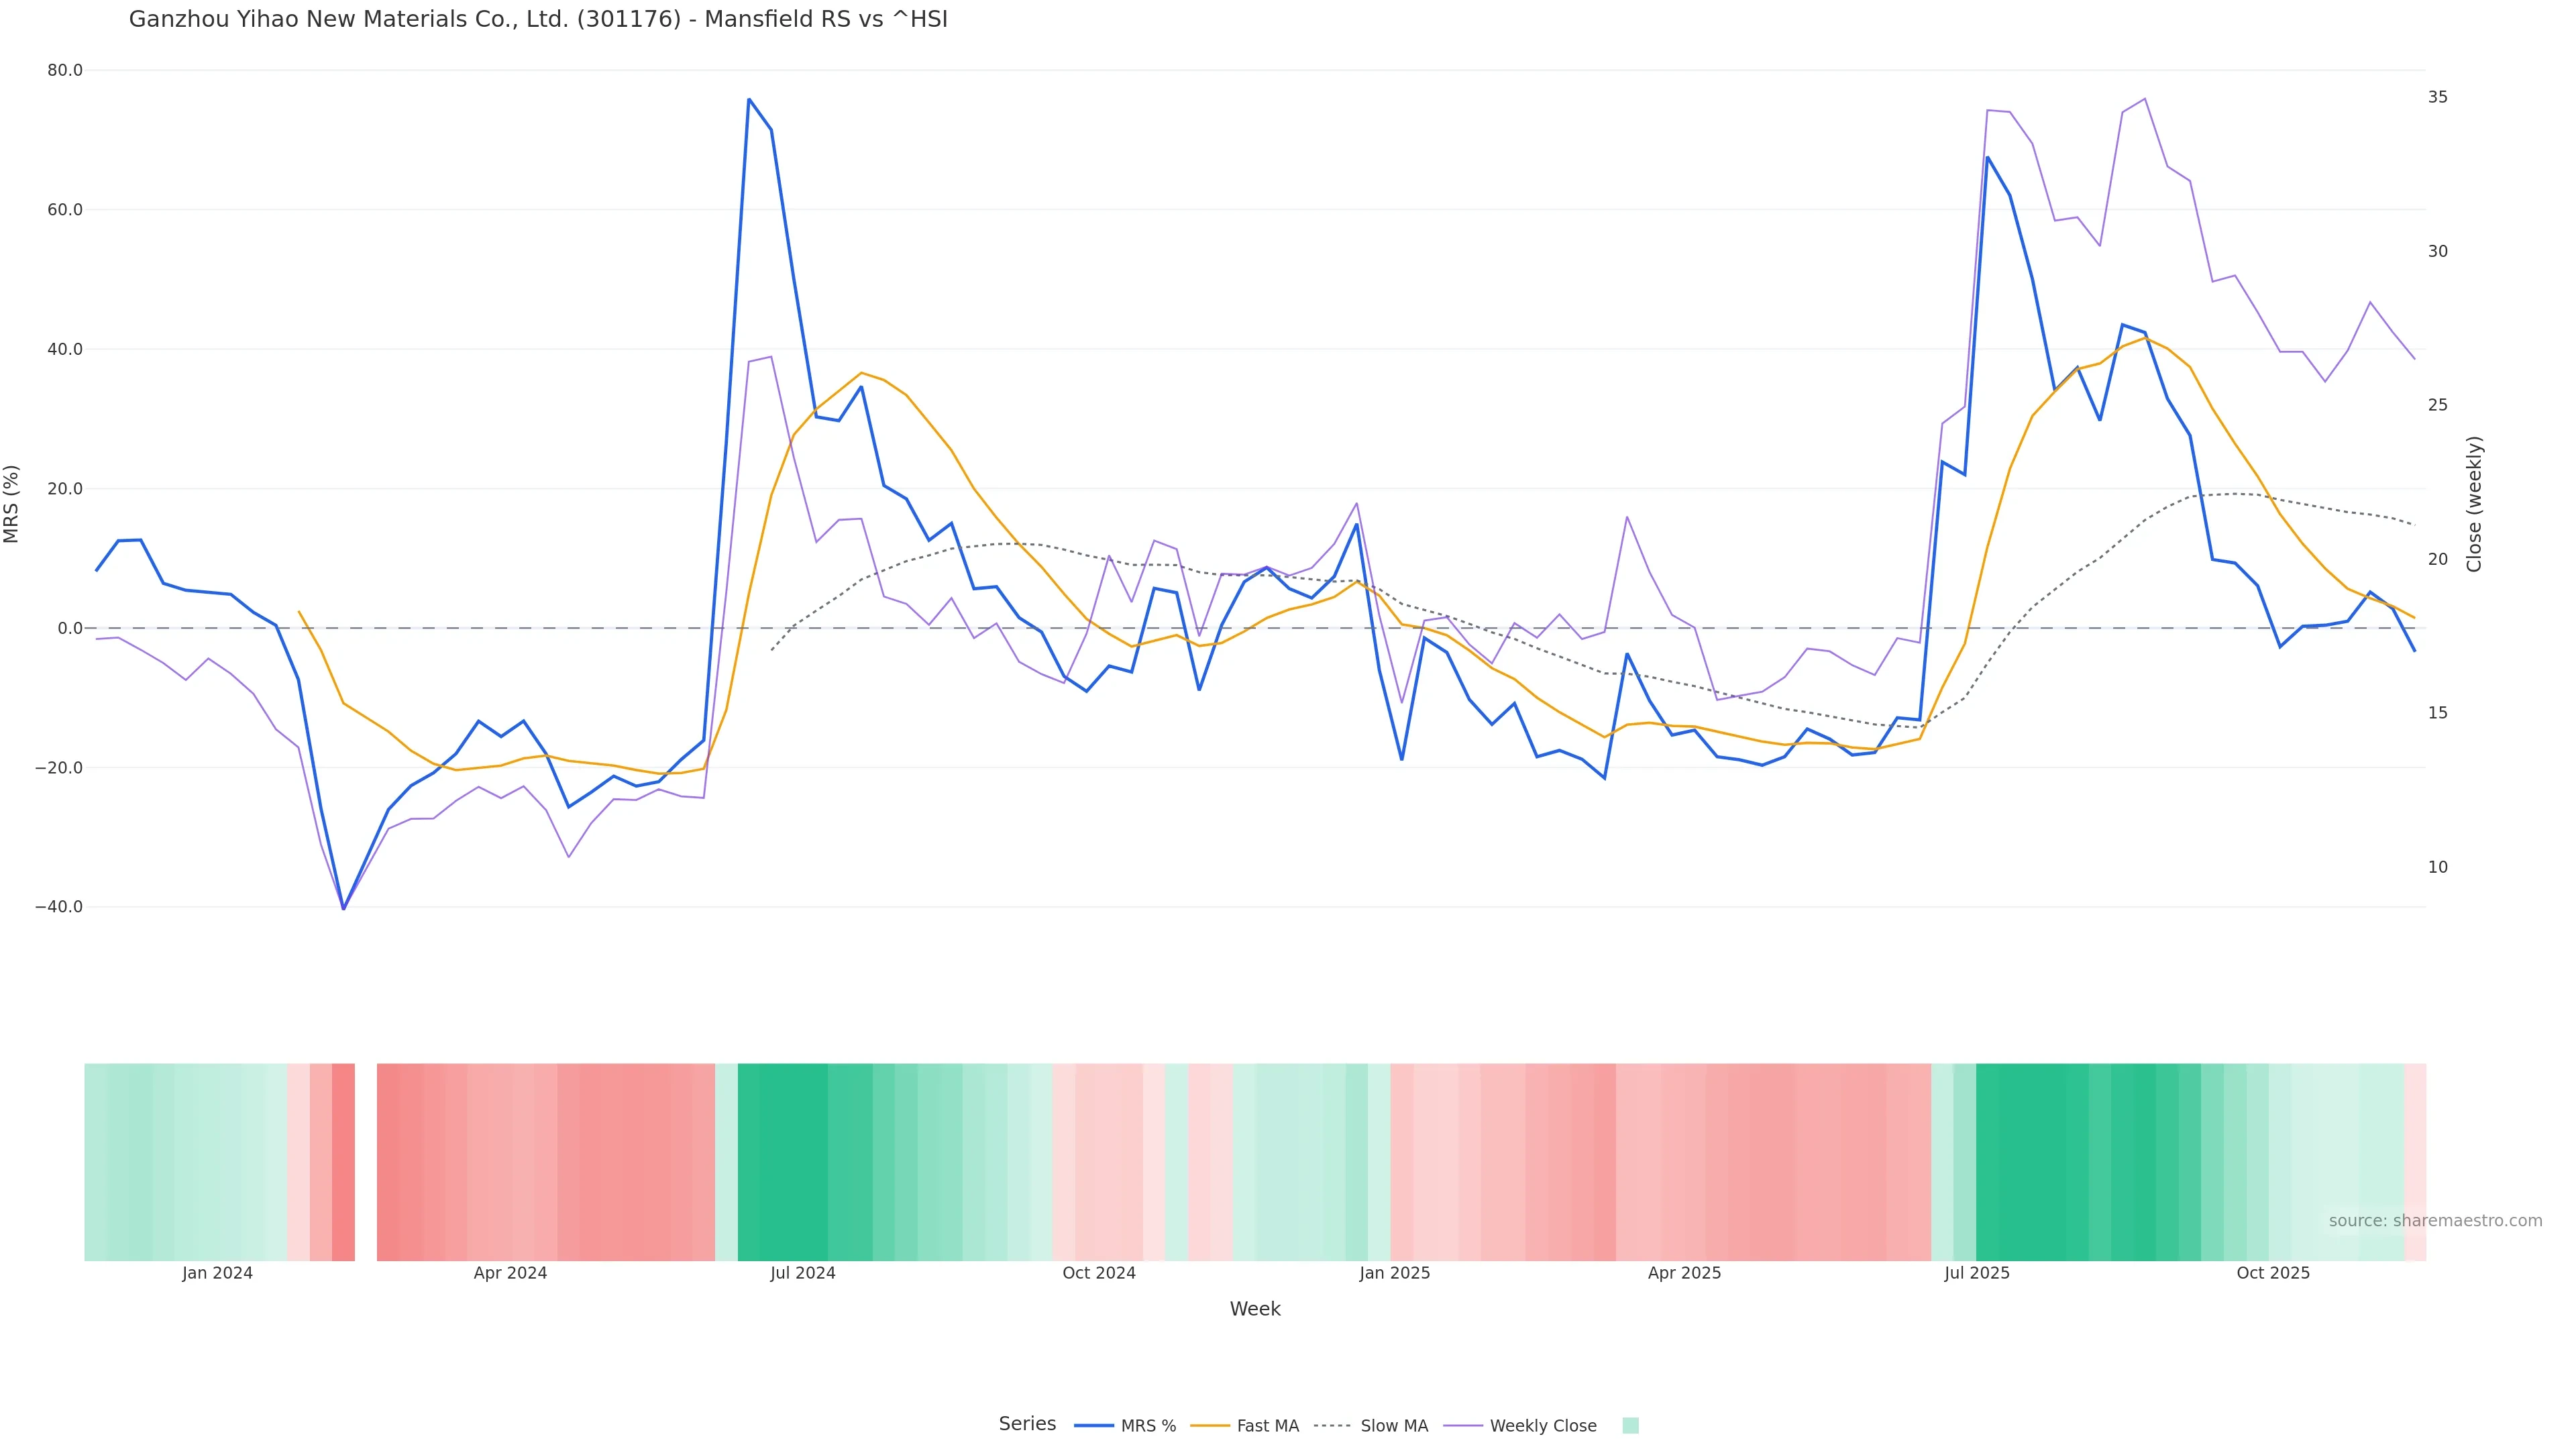This screenshot has height=1449, width=2576.
Task: Click the MRS (%) y-axis title
Action: 12,504
